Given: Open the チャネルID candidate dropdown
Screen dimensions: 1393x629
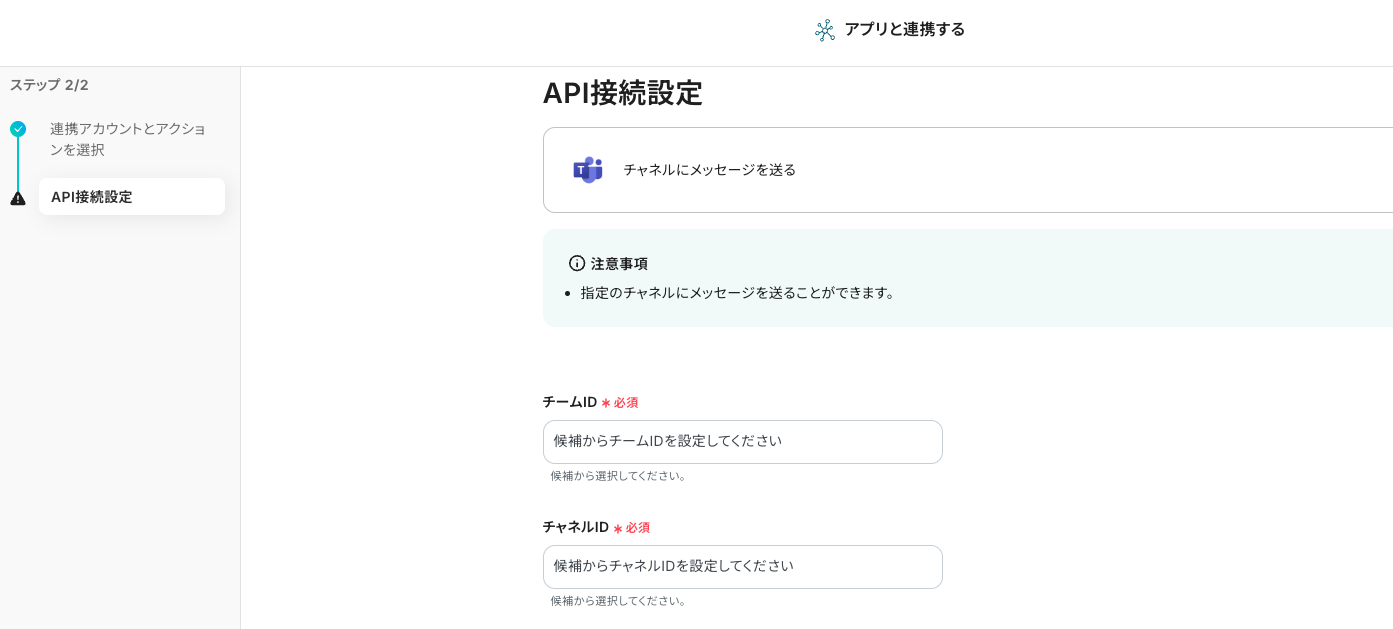Looking at the screenshot, I should tap(742, 566).
